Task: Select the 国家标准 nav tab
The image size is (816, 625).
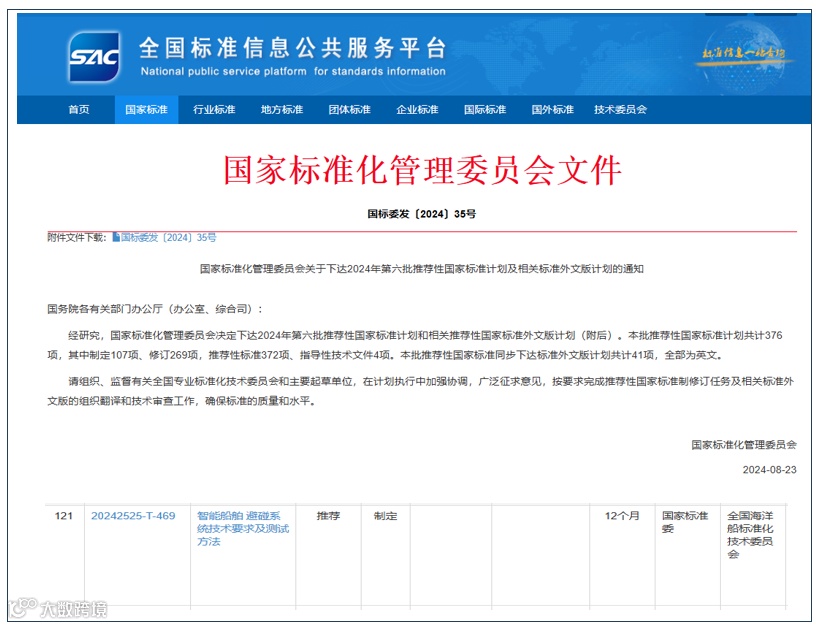Action: tap(146, 110)
